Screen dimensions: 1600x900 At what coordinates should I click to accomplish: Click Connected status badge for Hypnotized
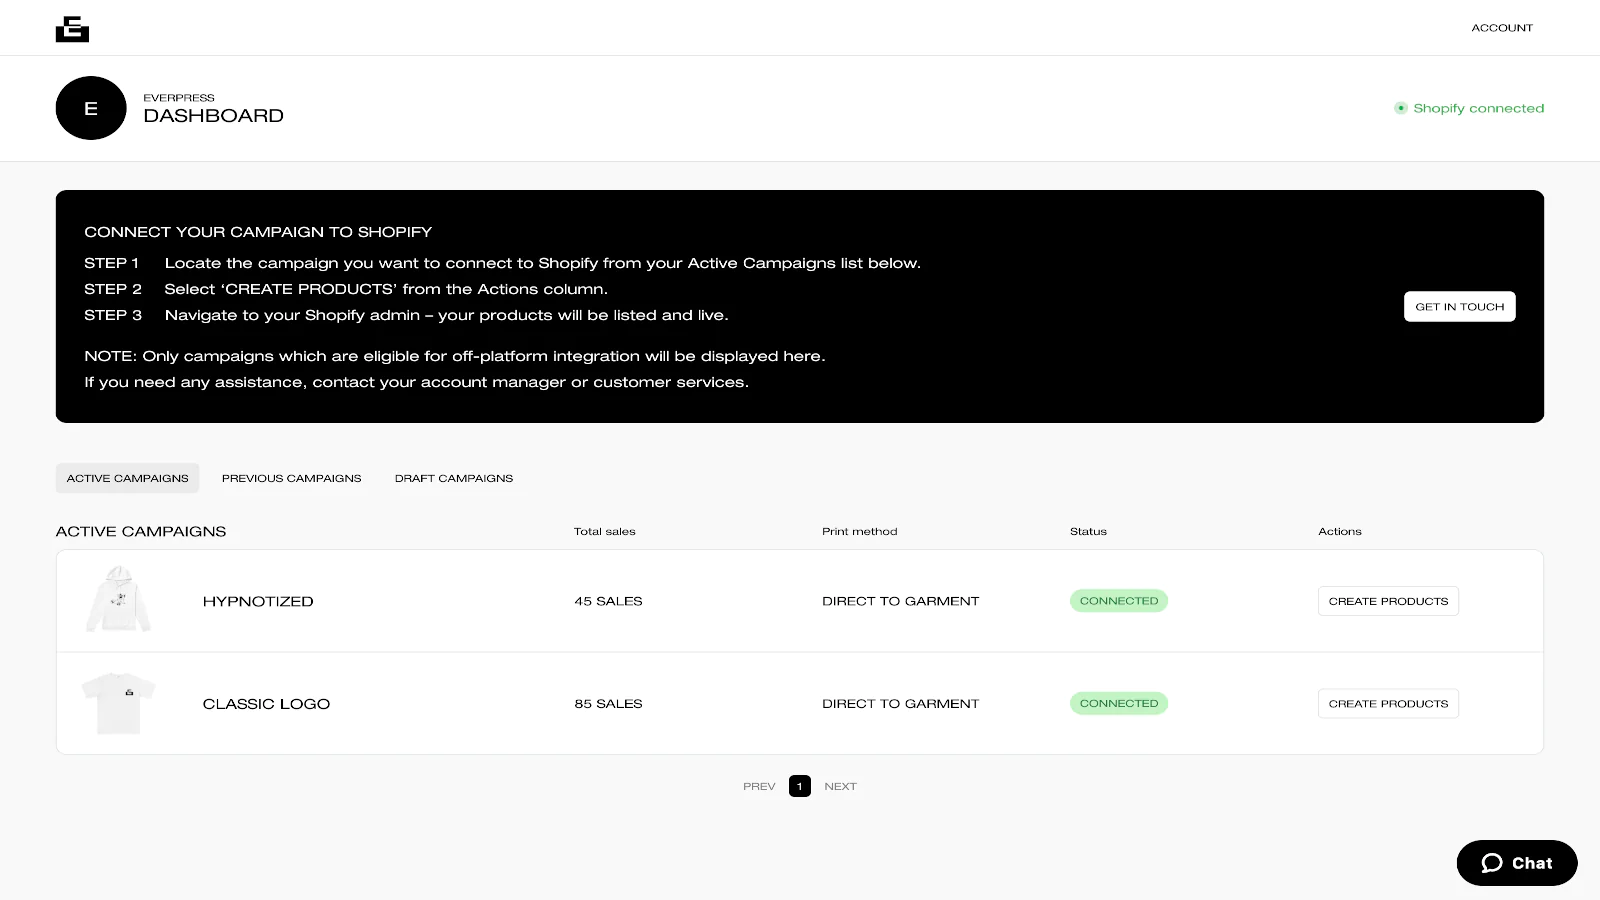point(1118,601)
